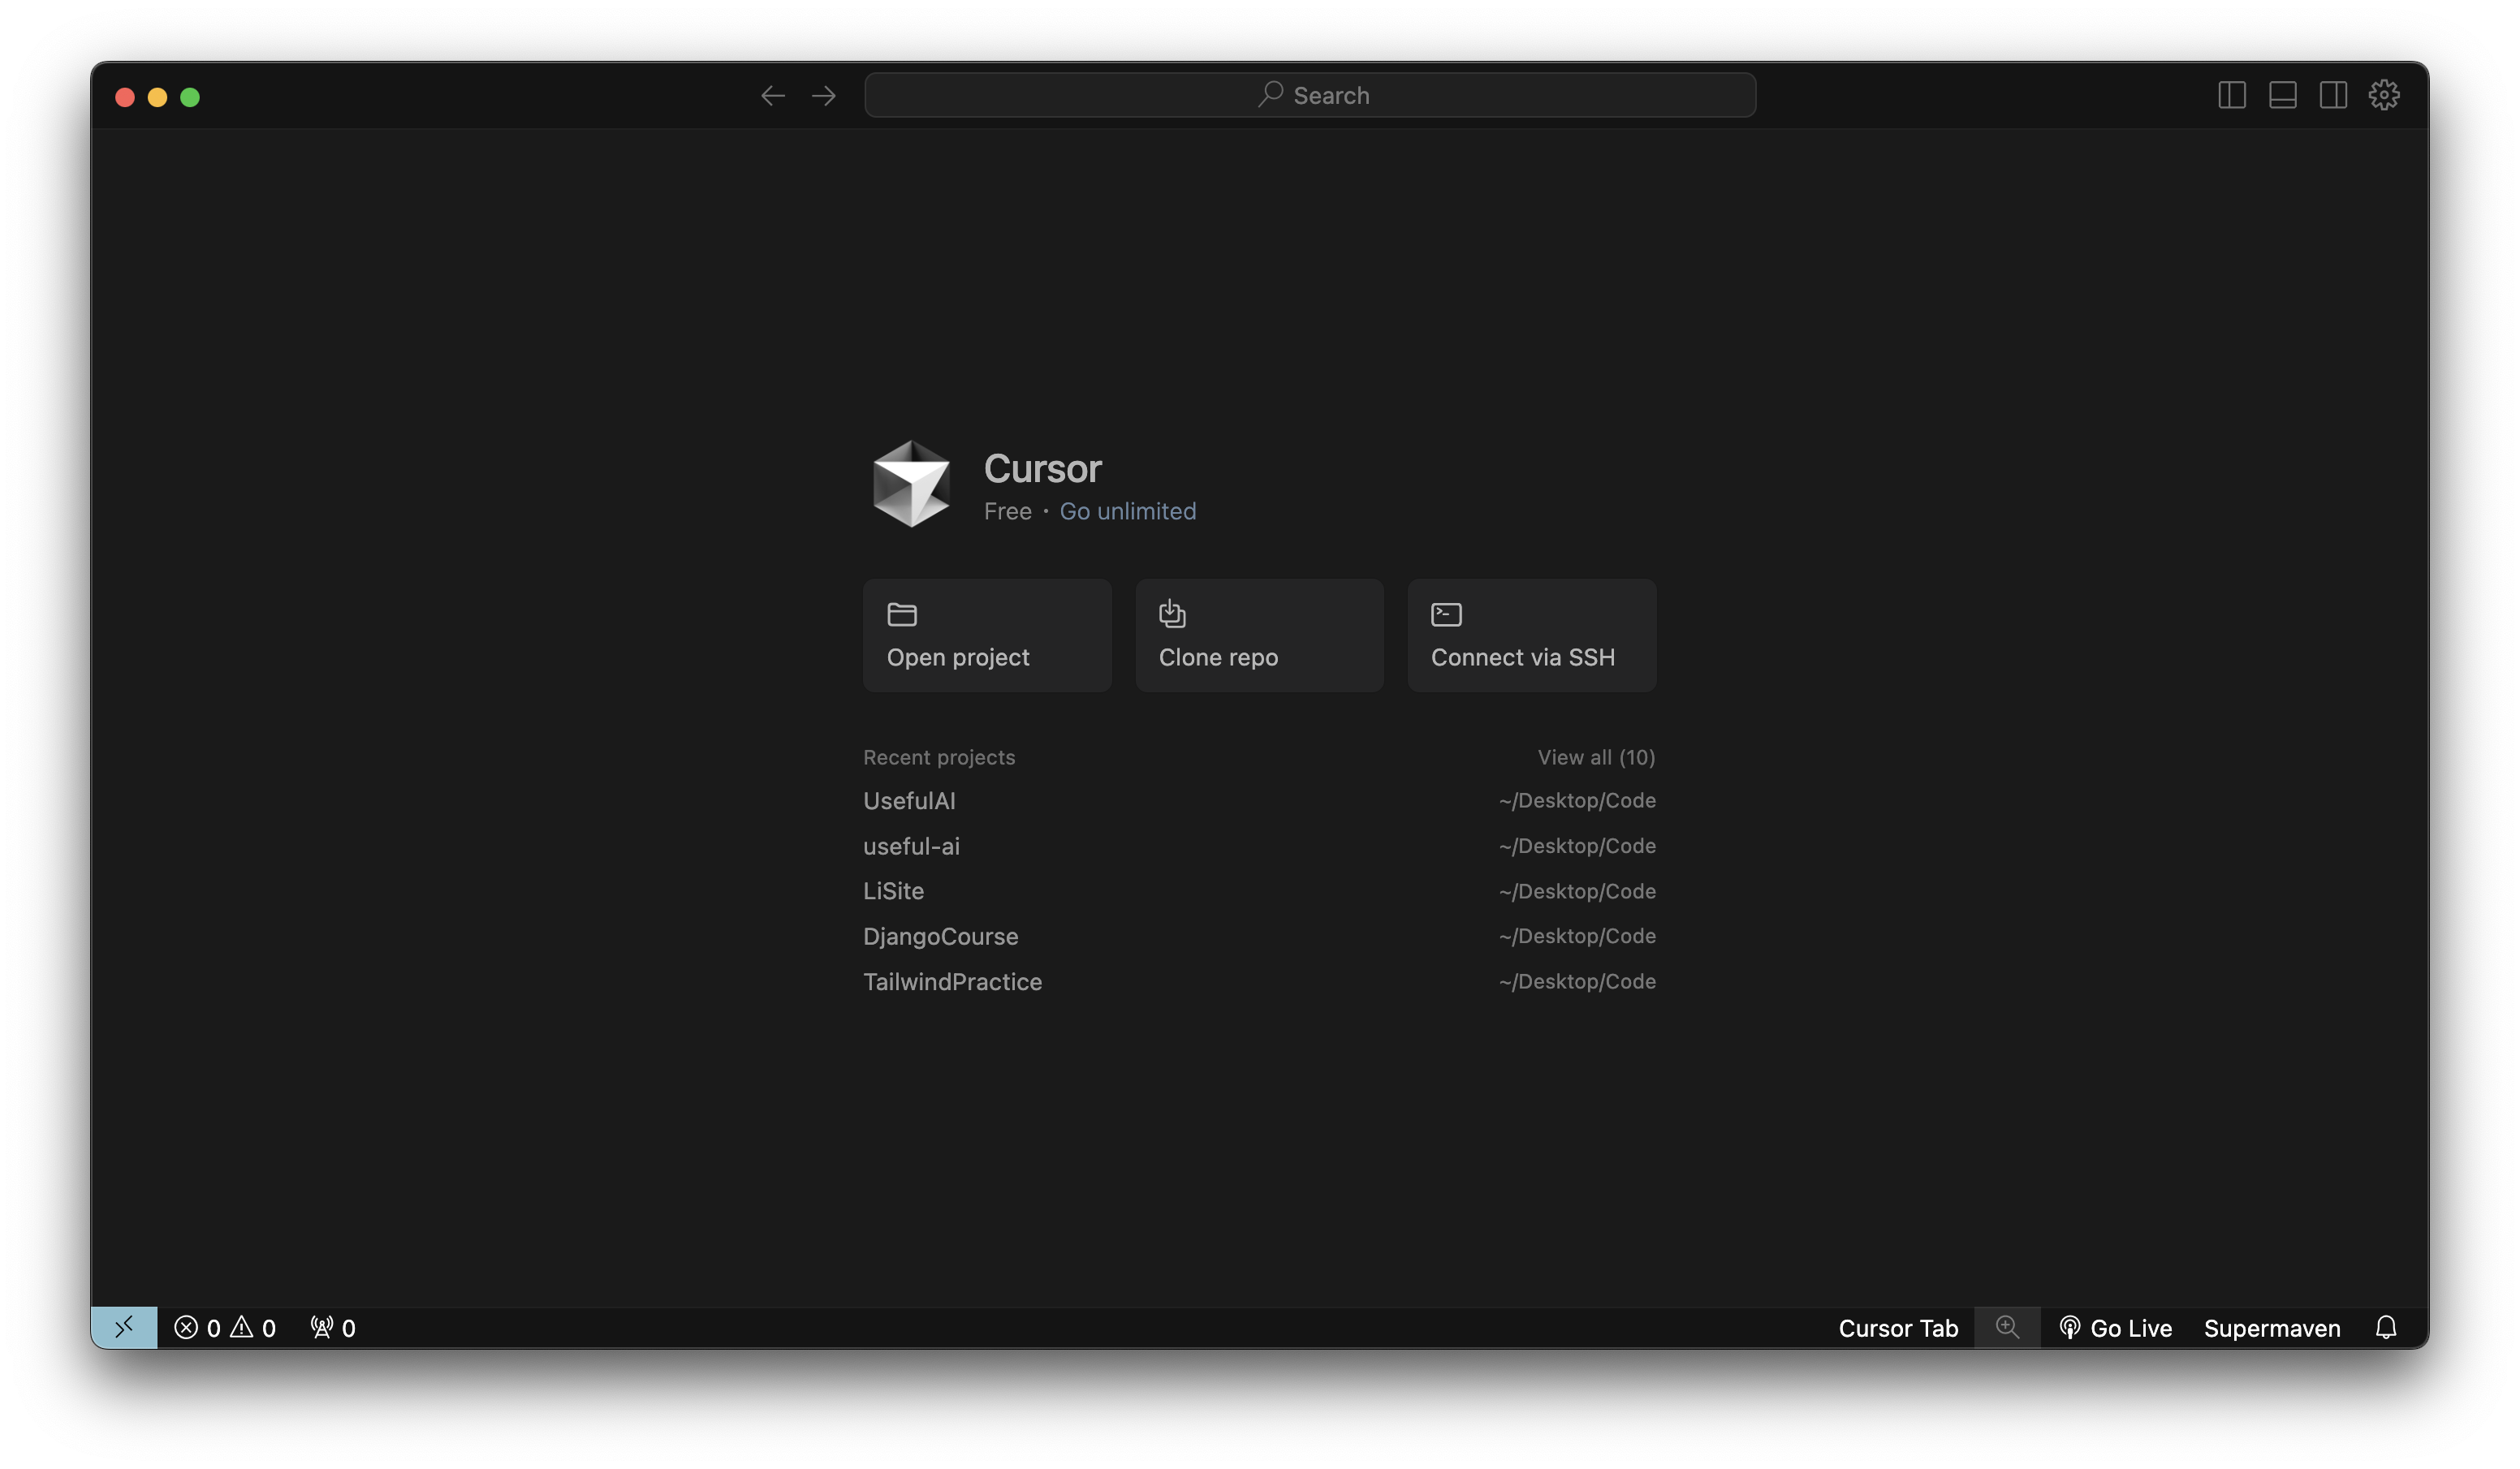Start Go Live from the status bar
The width and height of the screenshot is (2520, 1469).
coord(2117,1328)
